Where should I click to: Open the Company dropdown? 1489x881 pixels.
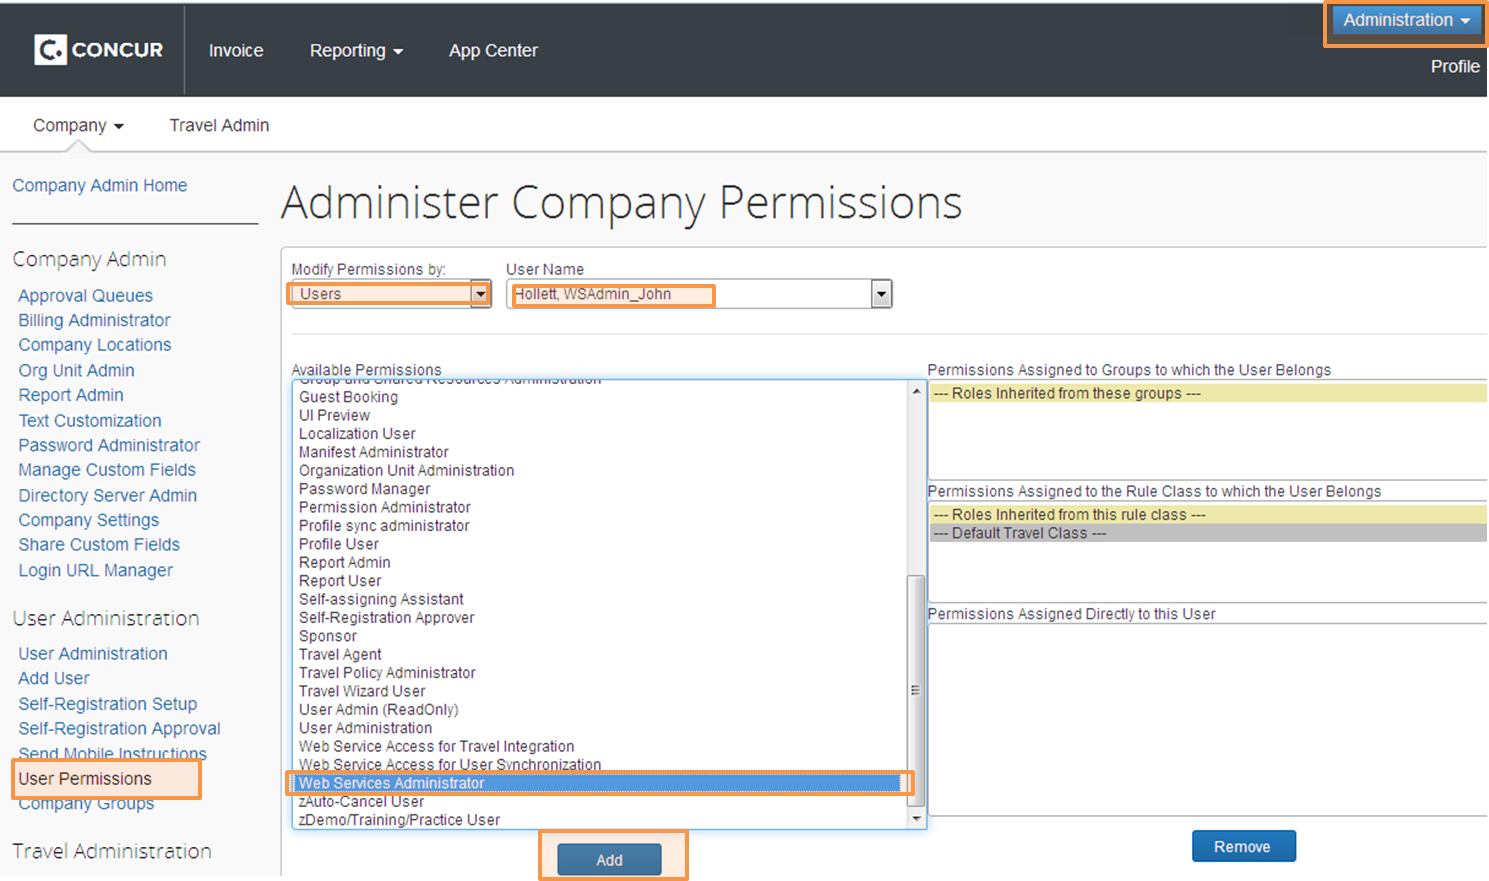(x=78, y=126)
